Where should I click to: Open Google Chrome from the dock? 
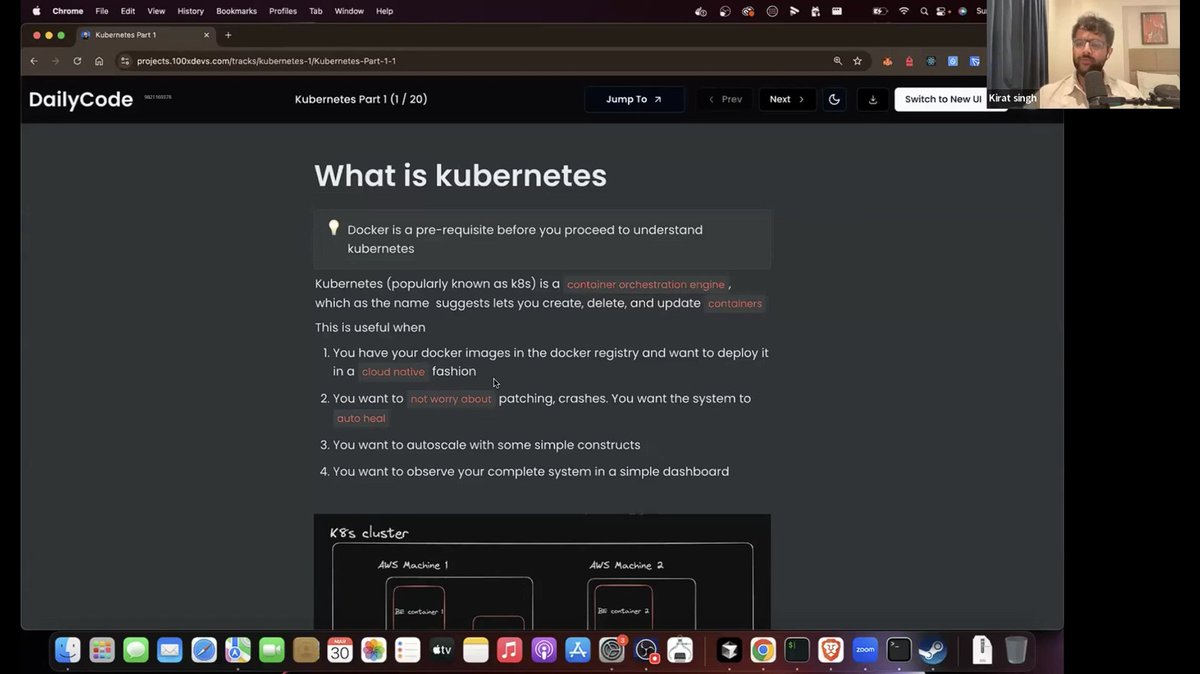763,650
